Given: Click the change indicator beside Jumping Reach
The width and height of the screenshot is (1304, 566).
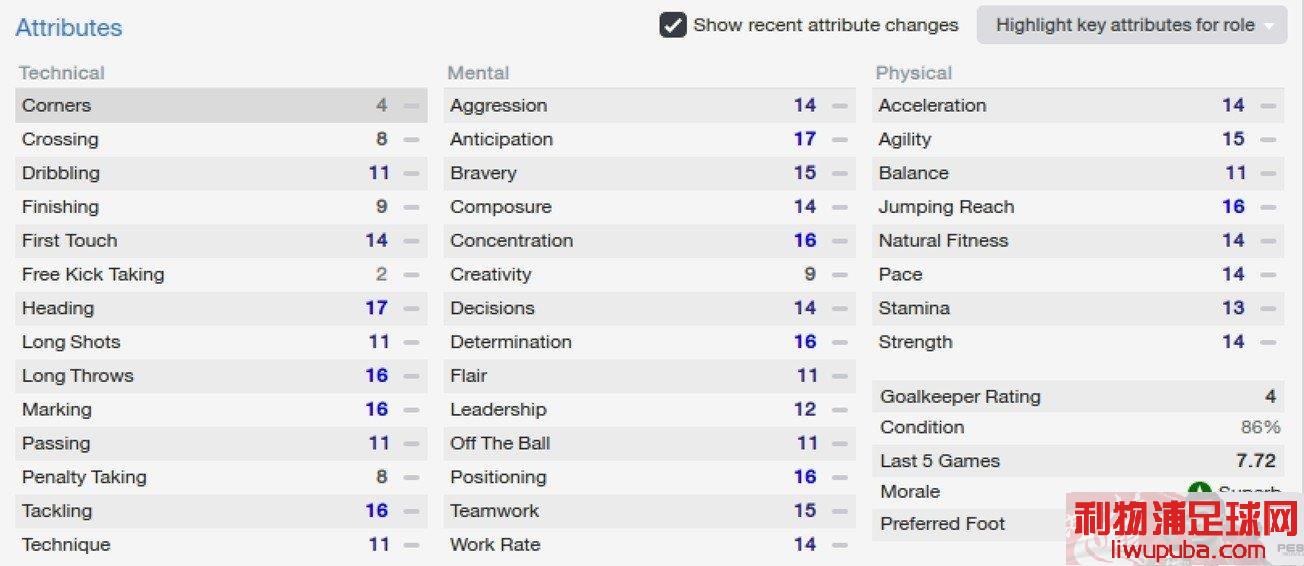Looking at the screenshot, I should pyautogui.click(x=1268, y=207).
